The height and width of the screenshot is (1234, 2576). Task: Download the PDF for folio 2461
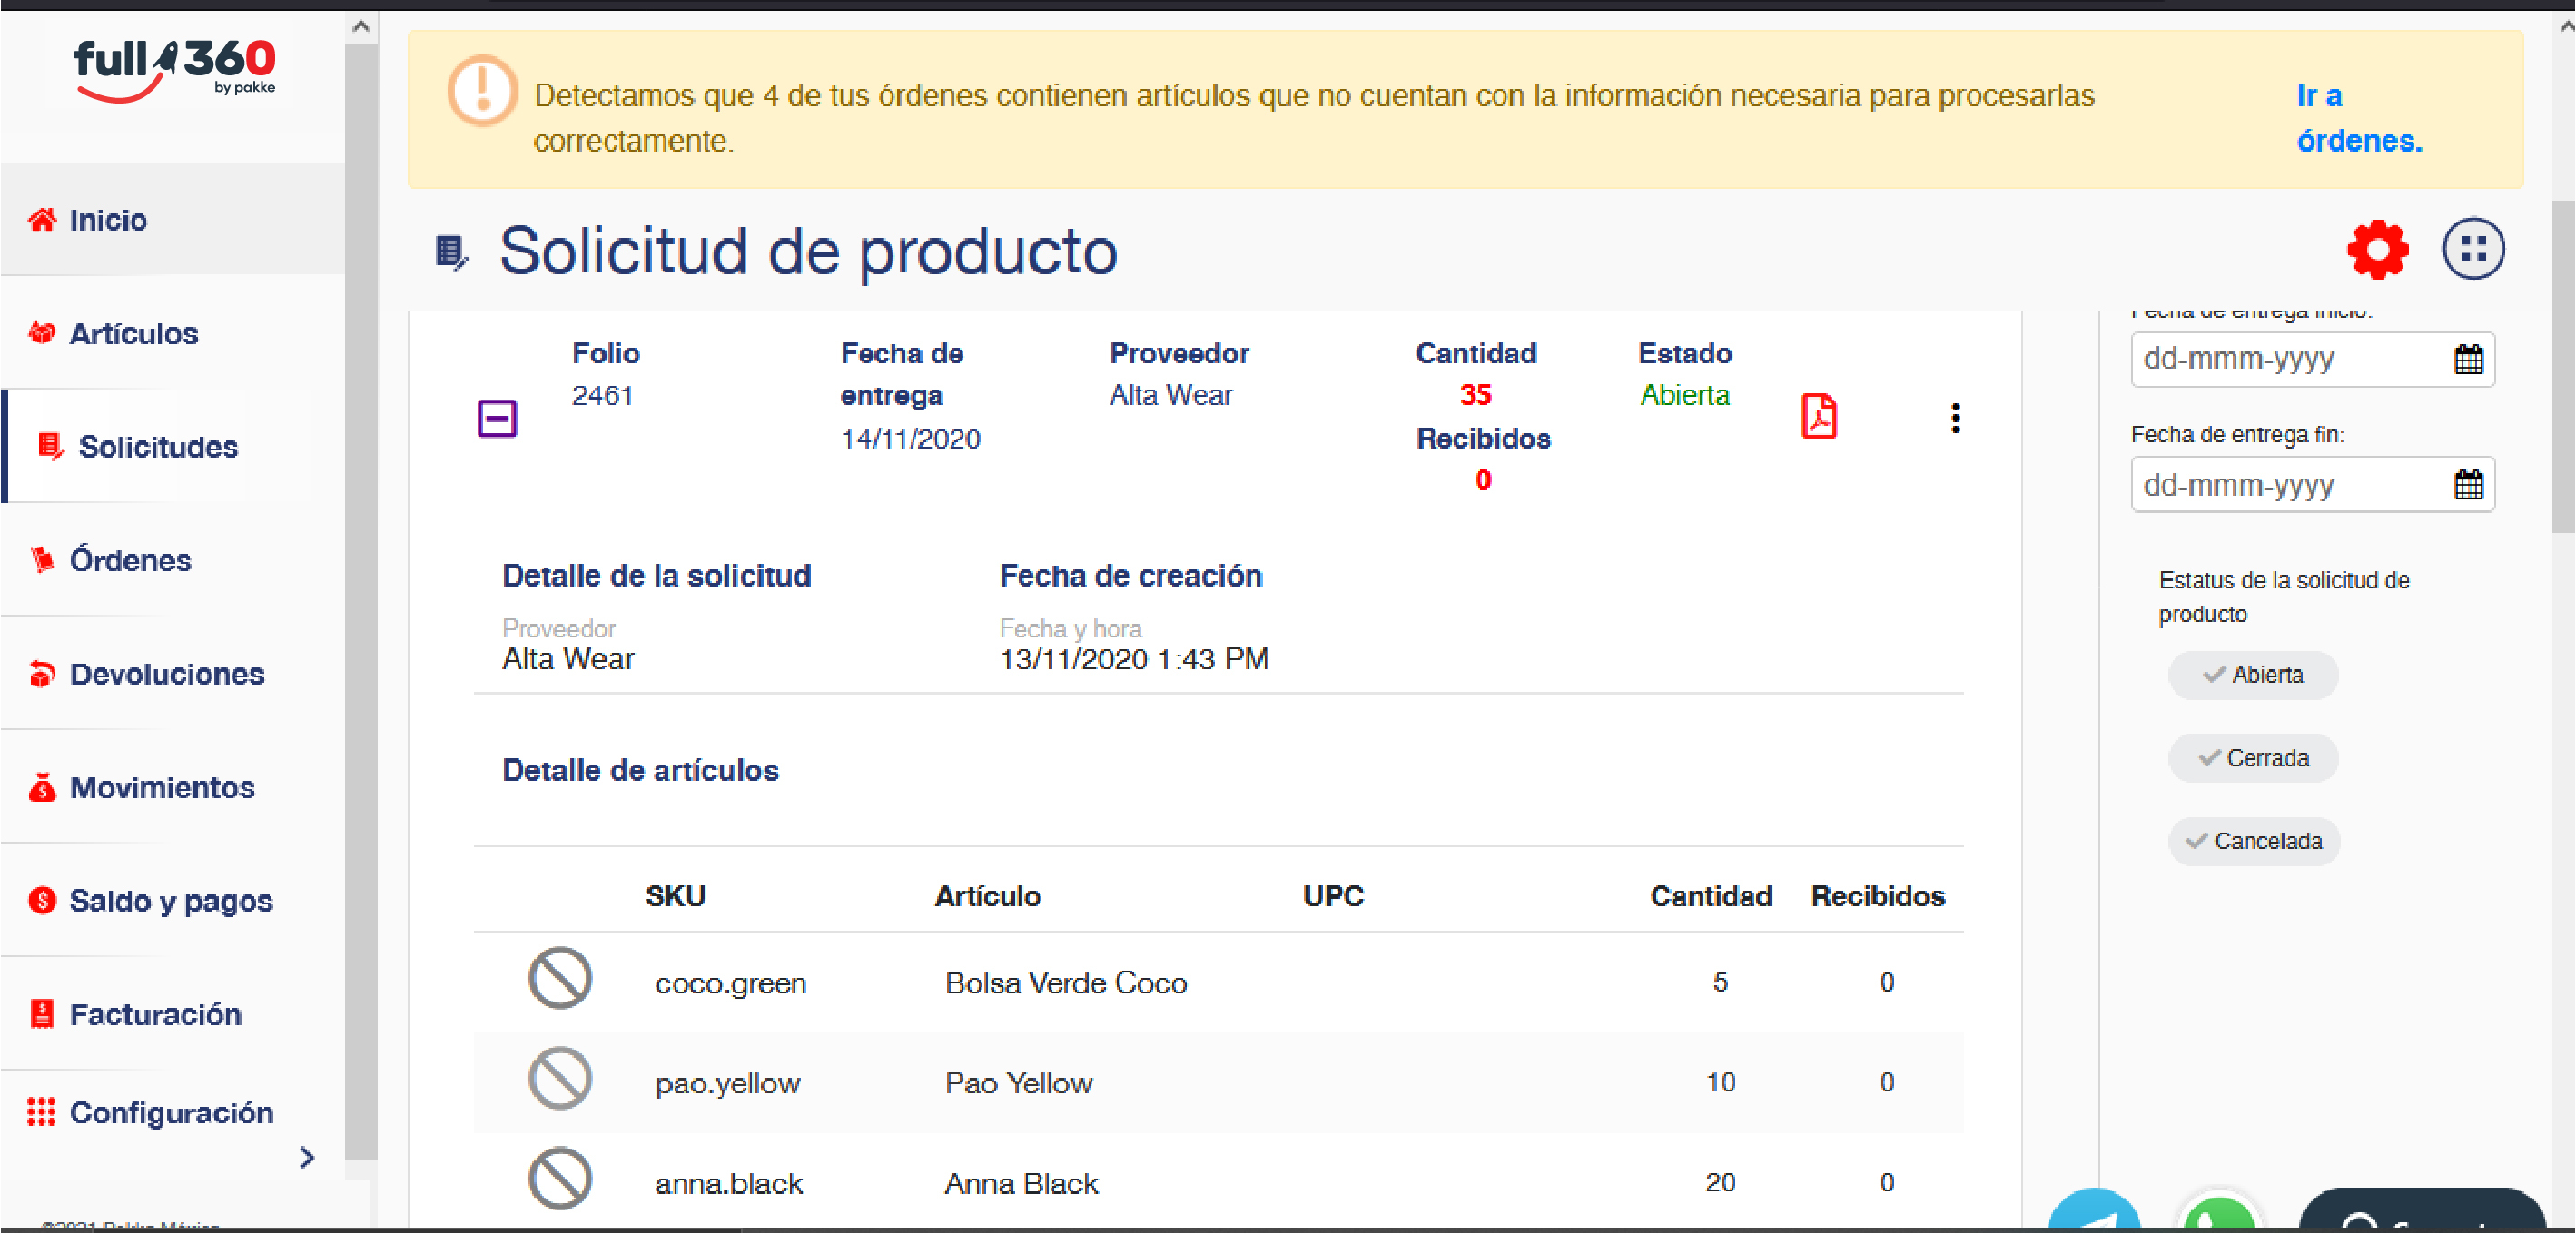[x=1818, y=416]
